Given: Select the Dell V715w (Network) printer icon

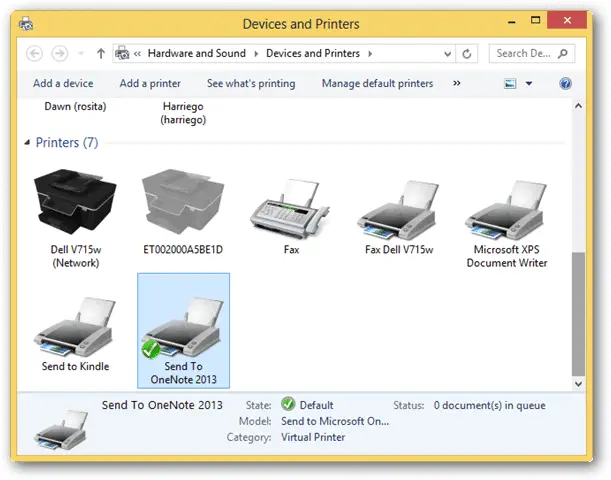Looking at the screenshot, I should tap(75, 202).
